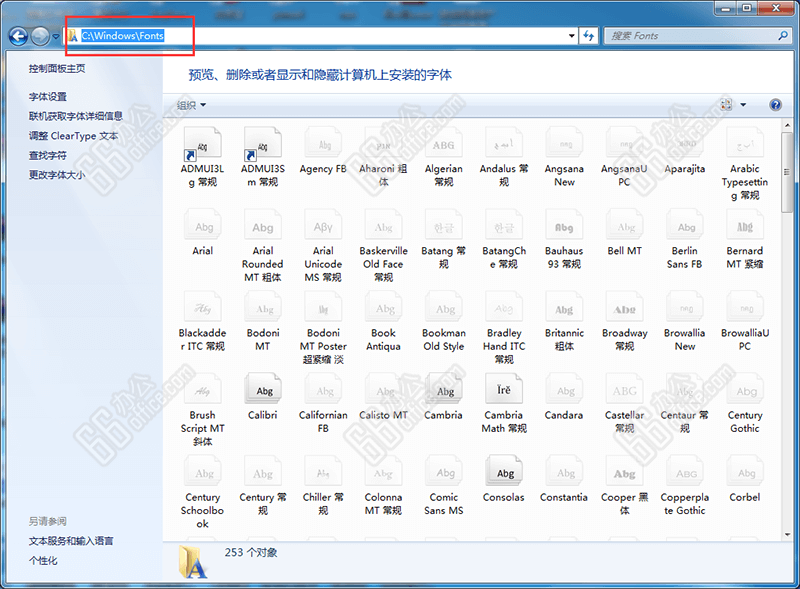Screen dimensions: 800x589
Task: Open 更改字体大小 link
Action: point(57,175)
